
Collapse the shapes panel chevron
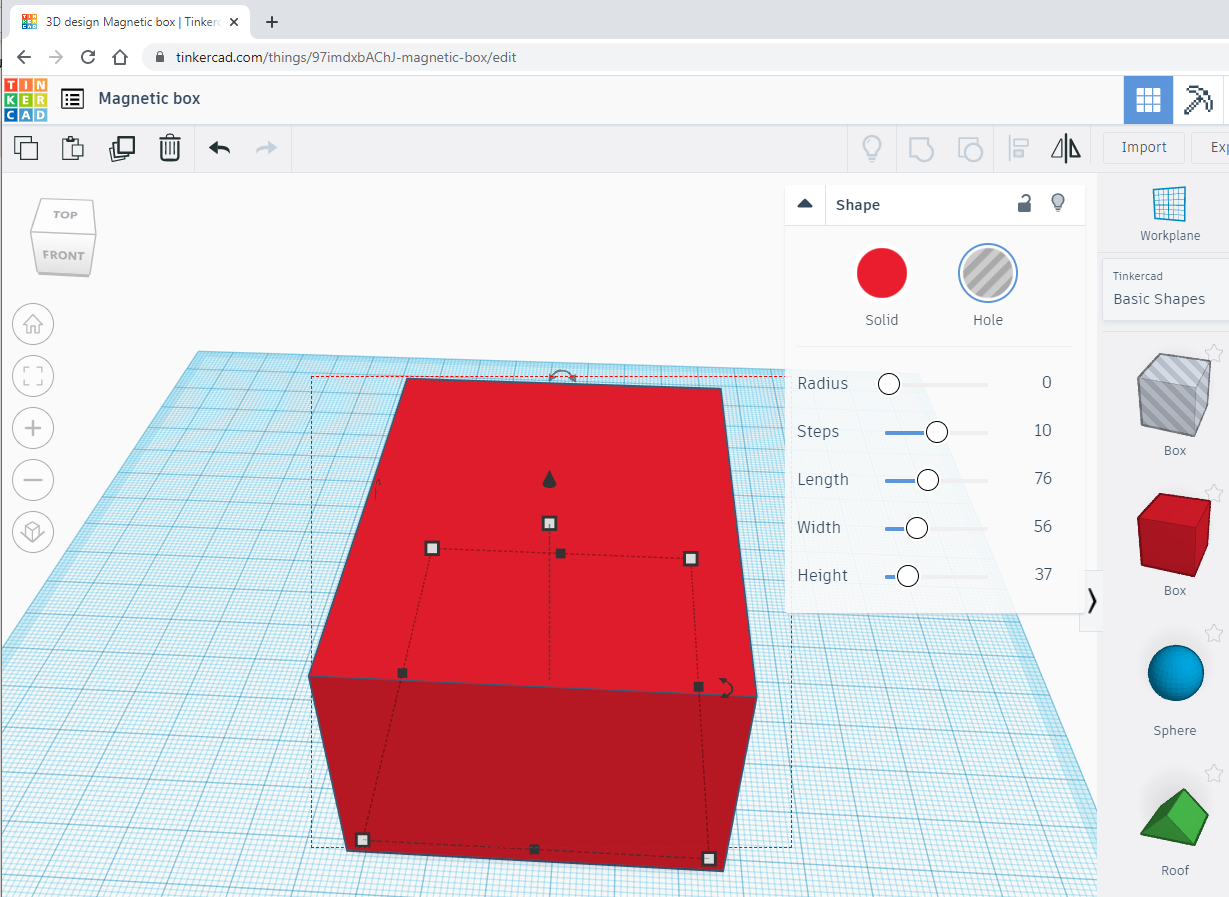tap(1092, 601)
